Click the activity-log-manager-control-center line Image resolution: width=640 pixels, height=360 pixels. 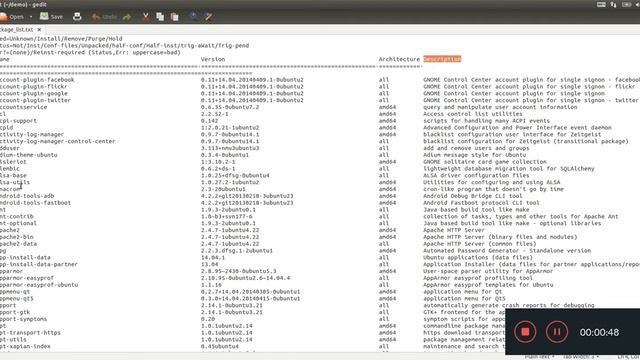click(58, 141)
